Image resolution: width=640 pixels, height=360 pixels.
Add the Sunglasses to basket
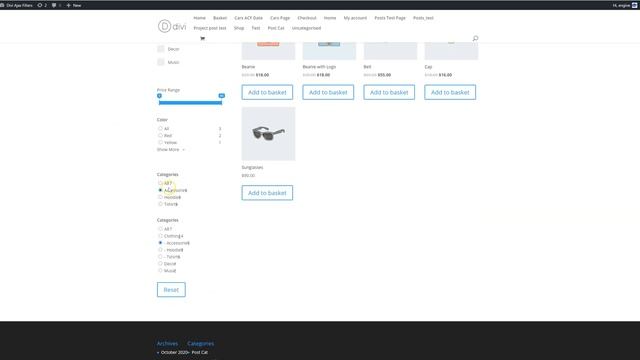(267, 193)
